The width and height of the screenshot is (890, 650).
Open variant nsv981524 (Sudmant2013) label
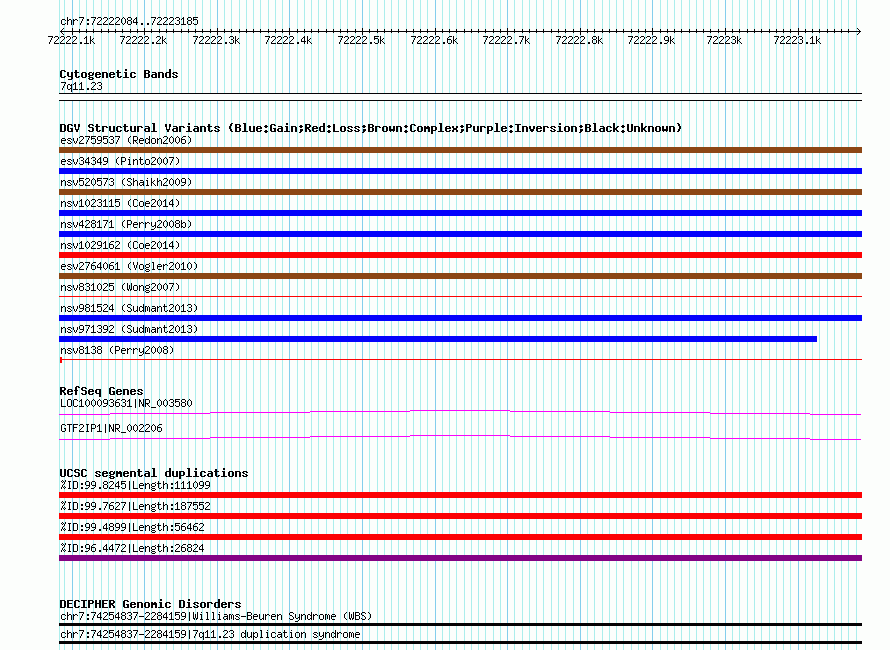(129, 308)
